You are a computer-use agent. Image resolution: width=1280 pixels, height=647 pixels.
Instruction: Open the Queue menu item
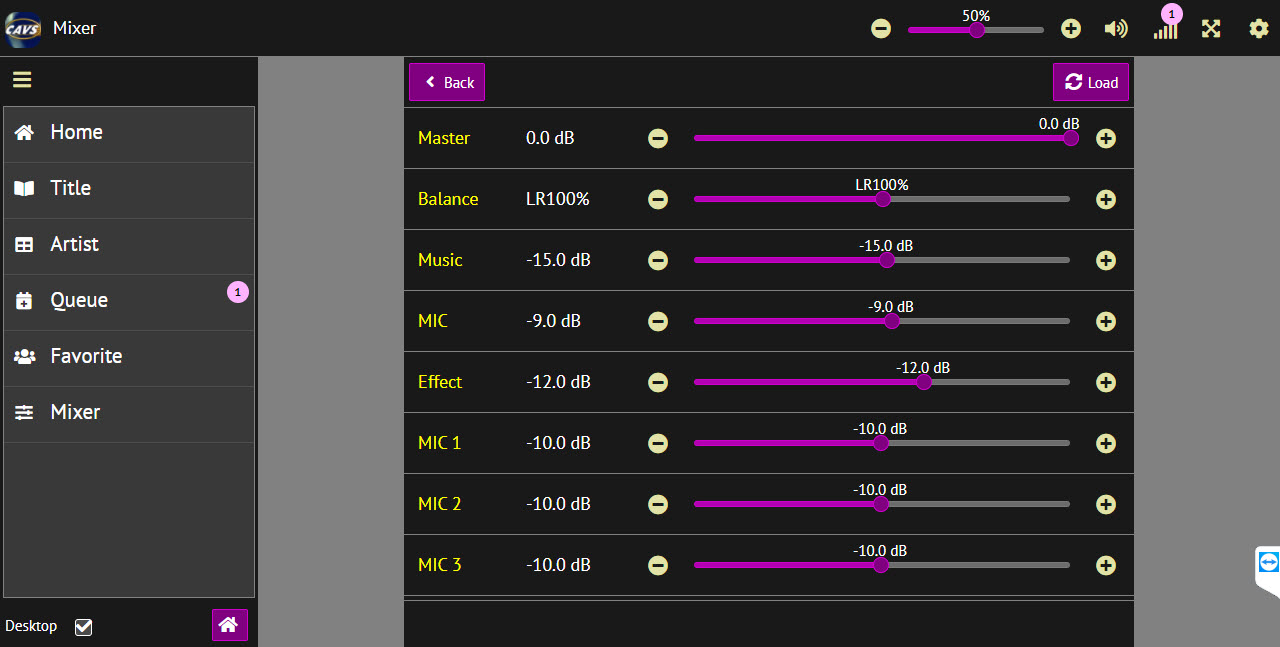pyautogui.click(x=79, y=300)
